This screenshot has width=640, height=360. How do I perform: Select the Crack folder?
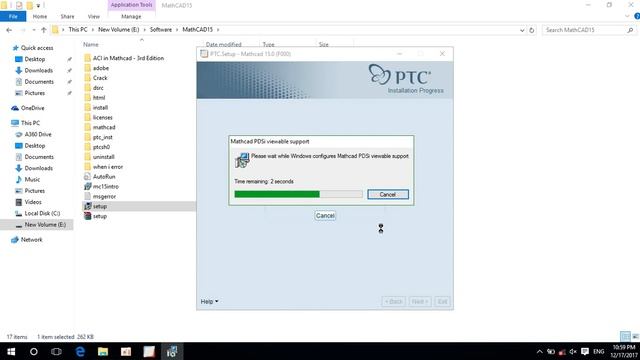click(100, 78)
